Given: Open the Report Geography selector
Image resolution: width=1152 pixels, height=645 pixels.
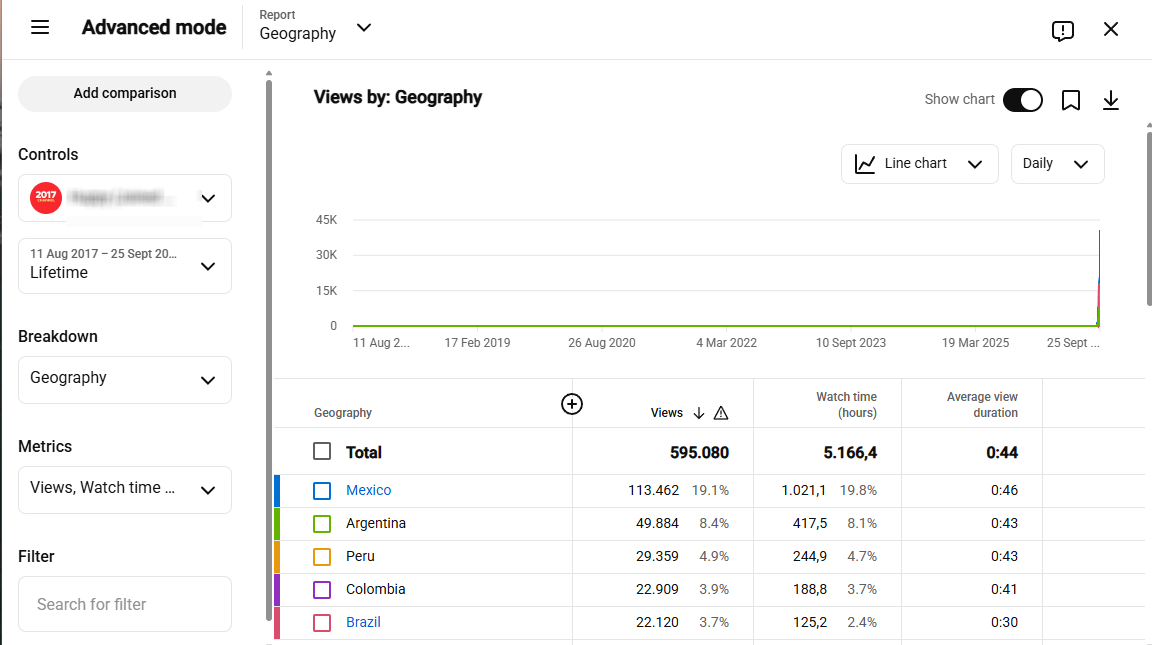Looking at the screenshot, I should (316, 26).
